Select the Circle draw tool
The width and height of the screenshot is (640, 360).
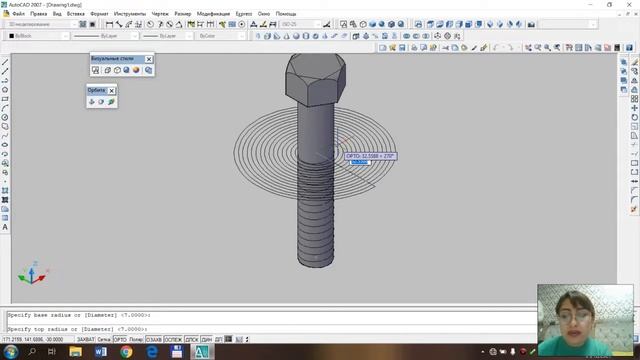point(5,118)
